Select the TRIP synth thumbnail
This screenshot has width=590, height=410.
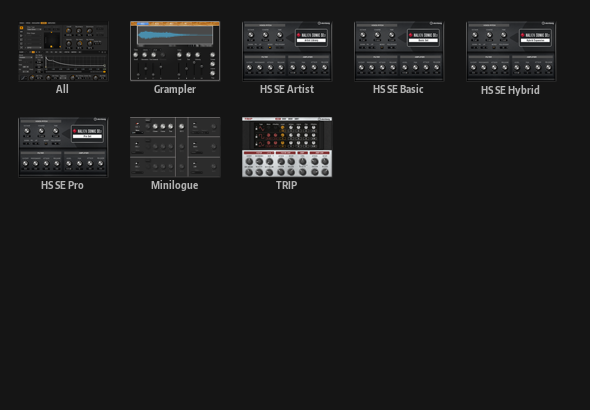287,147
